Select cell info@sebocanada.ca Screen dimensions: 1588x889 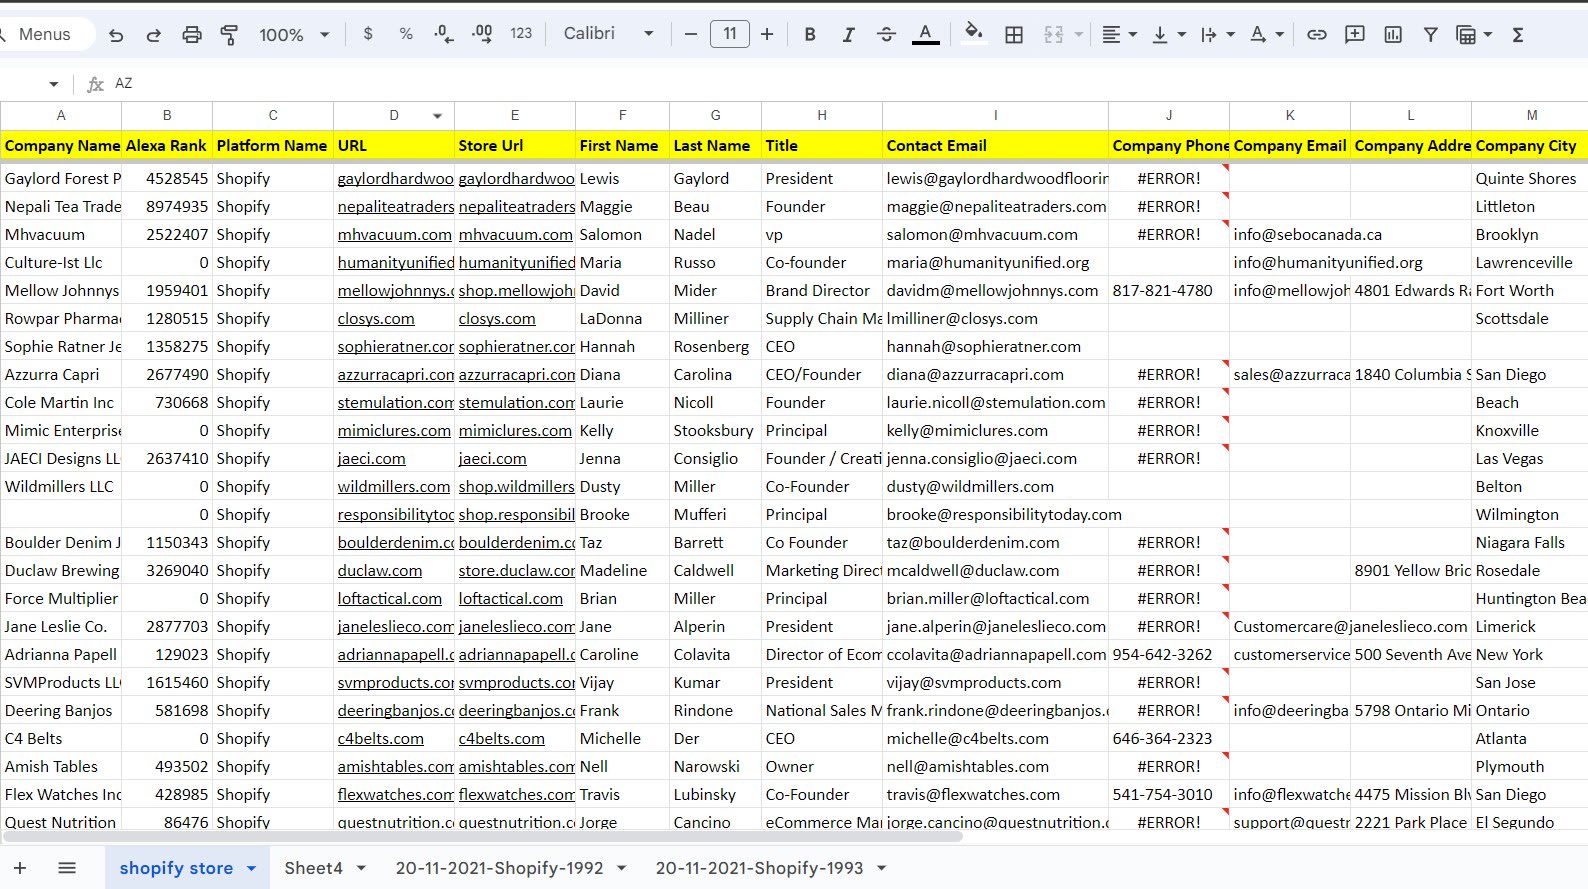click(1290, 234)
